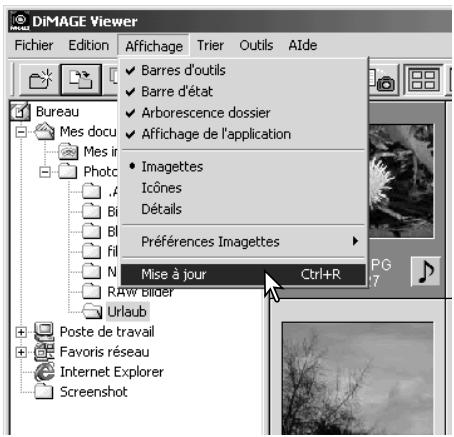Click the new folder toolbar icon
This screenshot has height=437, width=454.
click(40, 79)
